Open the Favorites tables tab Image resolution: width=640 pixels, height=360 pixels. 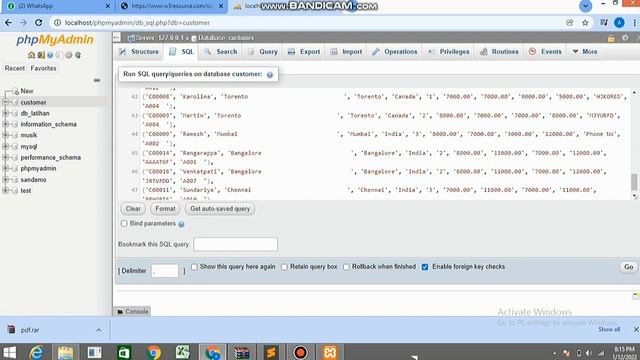(x=43, y=68)
